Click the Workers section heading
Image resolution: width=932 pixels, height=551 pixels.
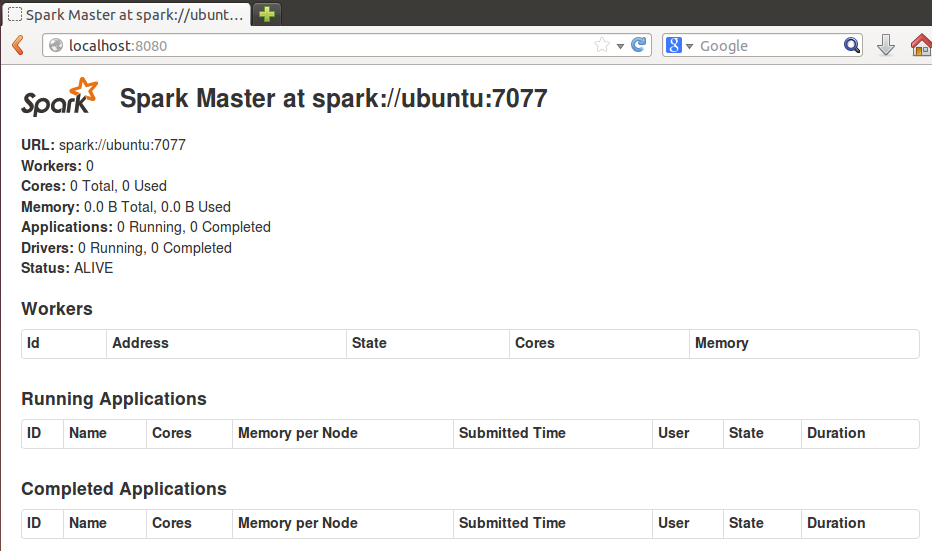pos(57,309)
